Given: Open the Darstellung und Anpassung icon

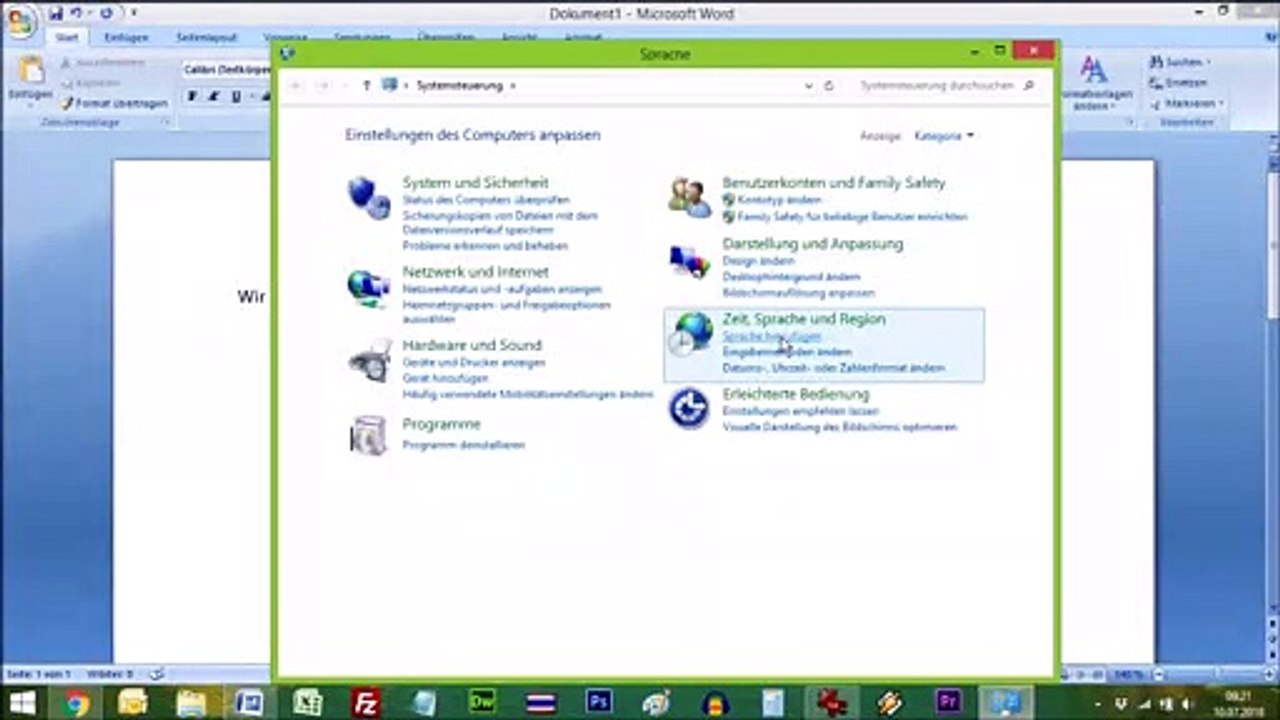Looking at the screenshot, I should 689,262.
